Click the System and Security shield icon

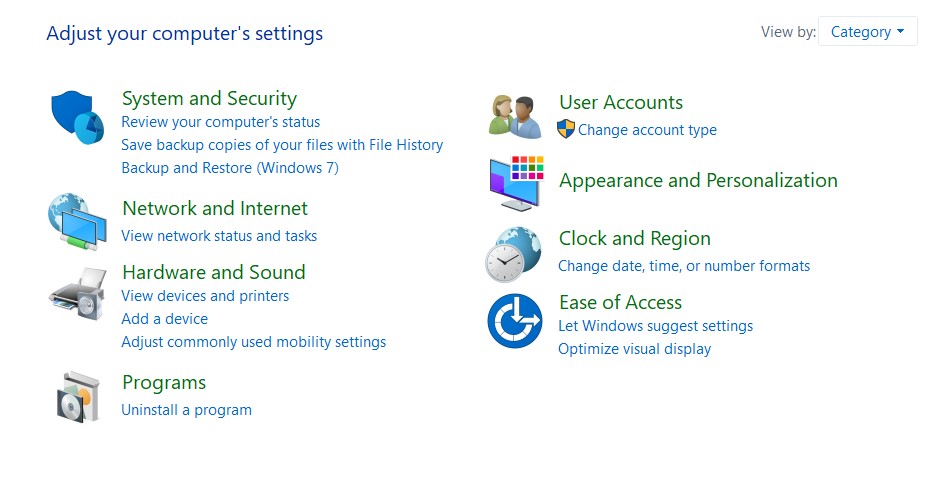[77, 117]
